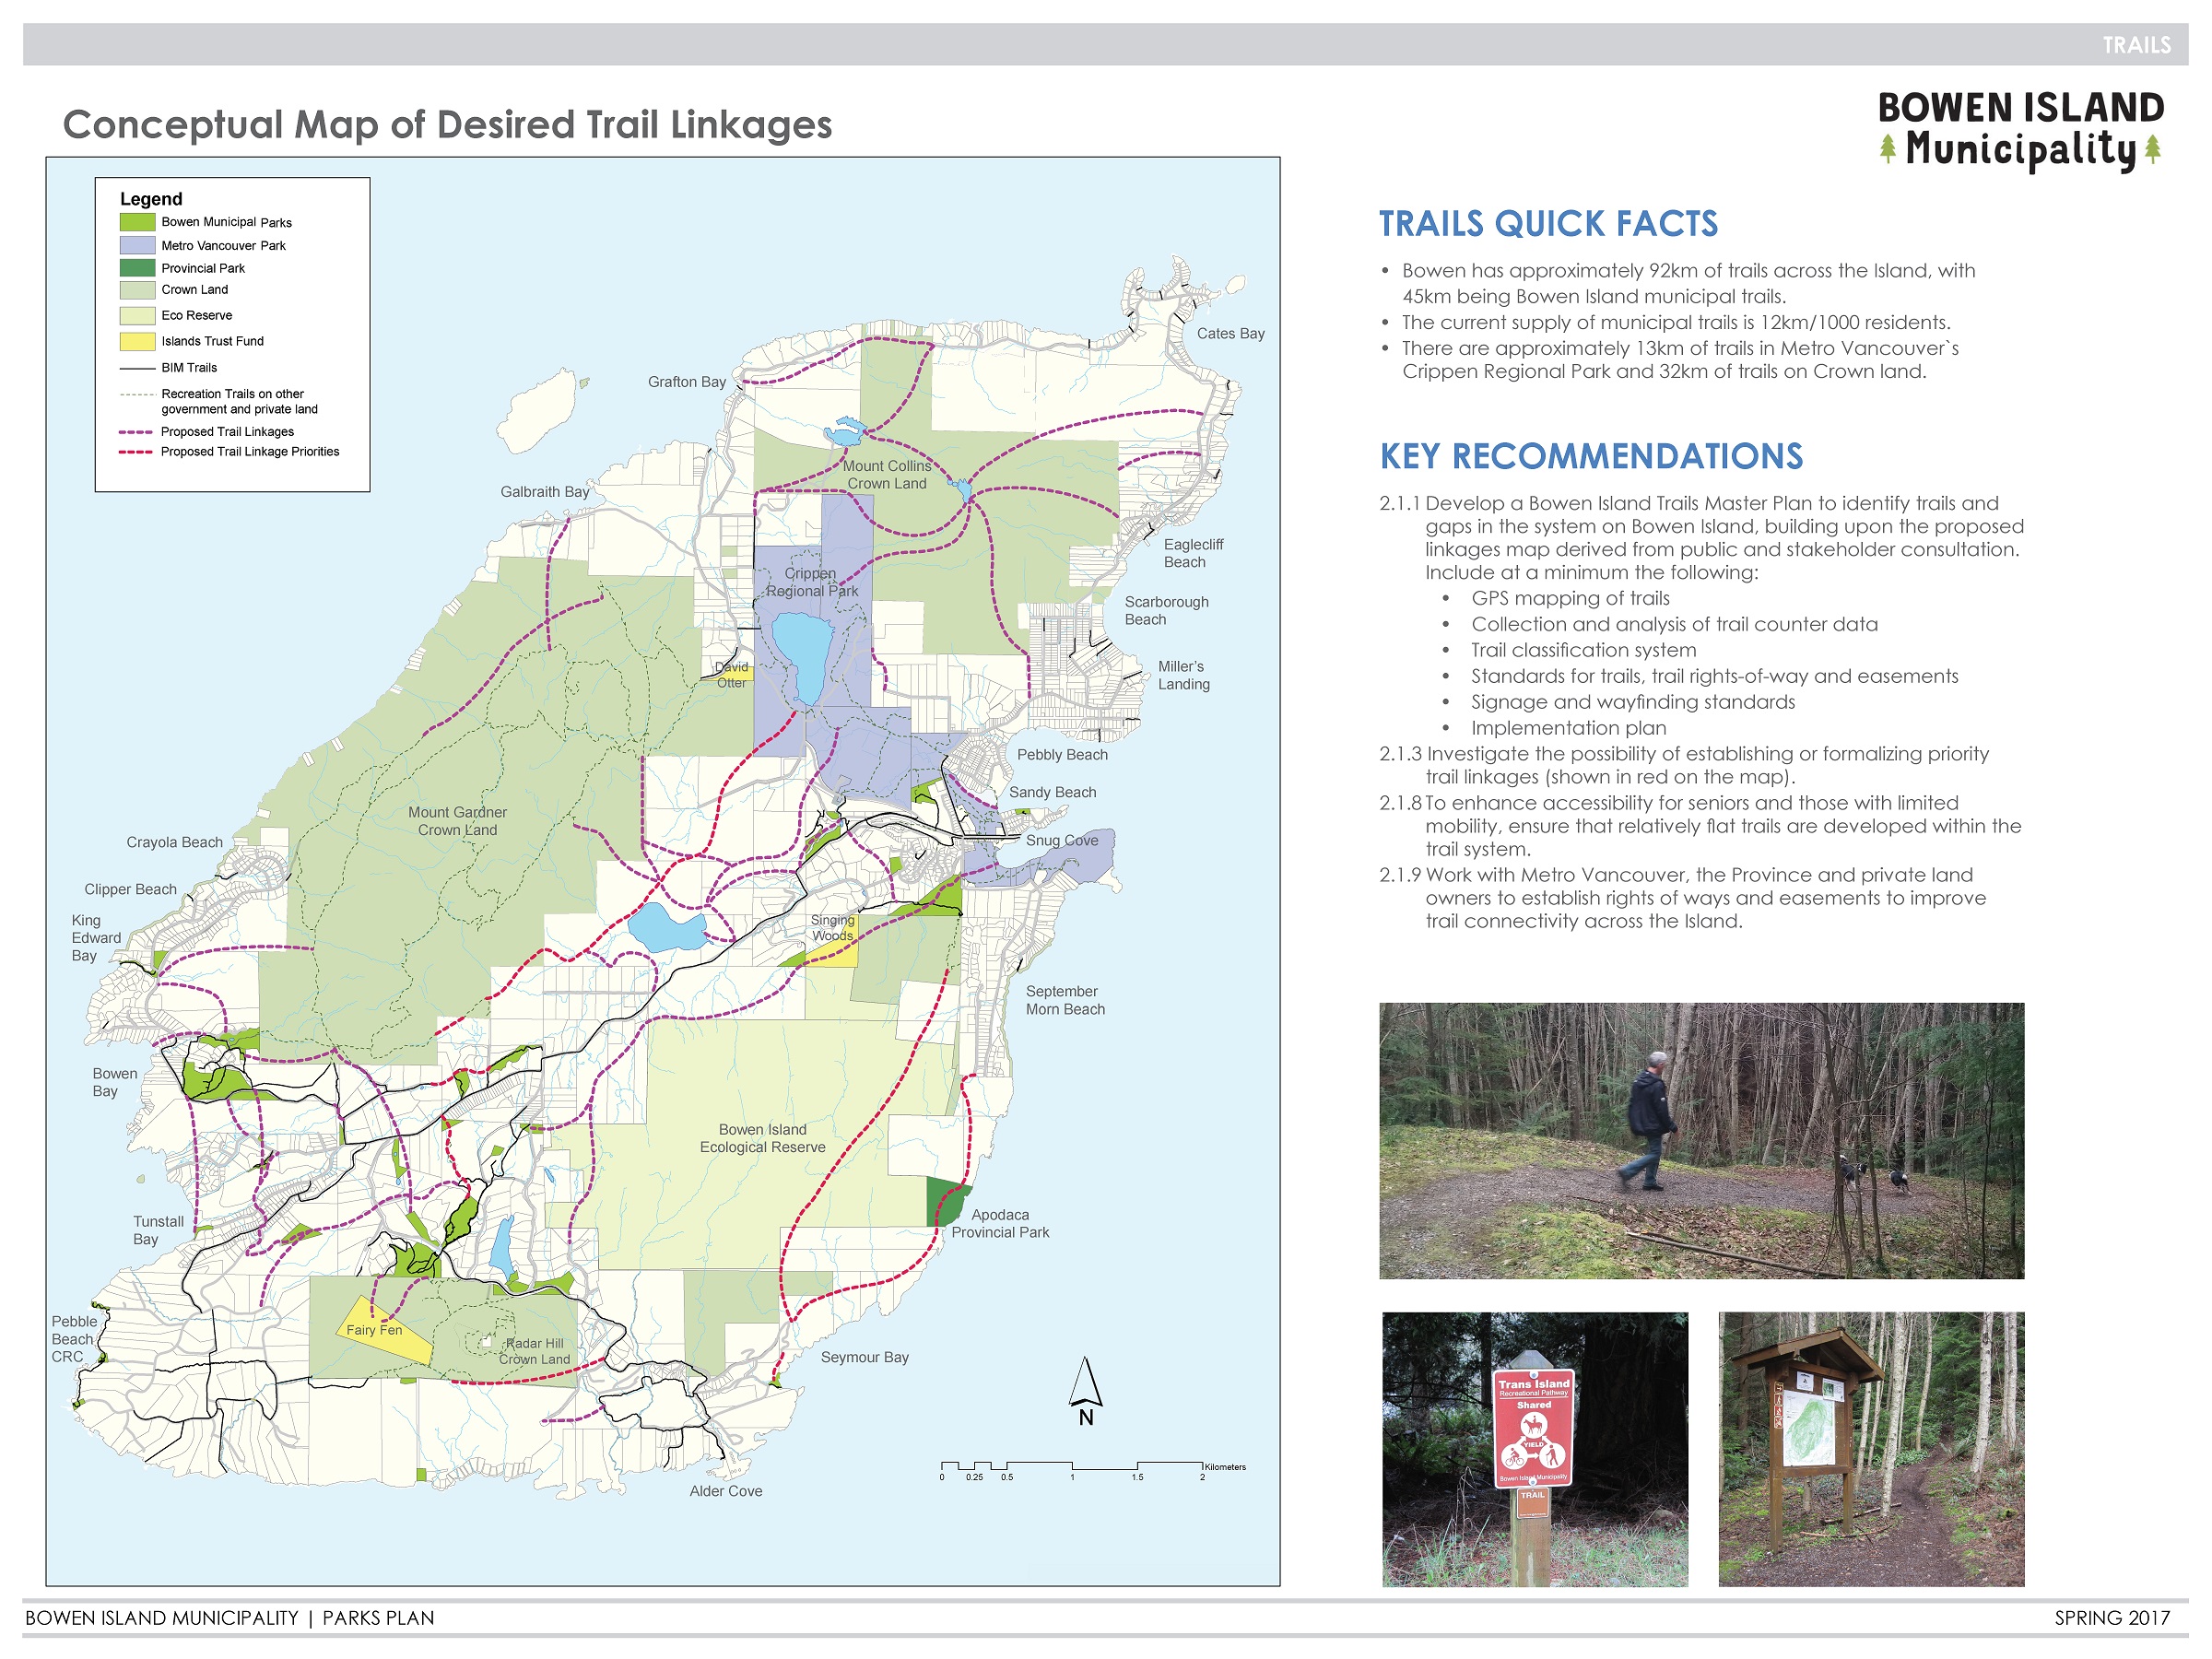Viewport: 2212px width, 1659px height.
Task: Click the 'Tunstall Bay' label
Action: 158,1230
